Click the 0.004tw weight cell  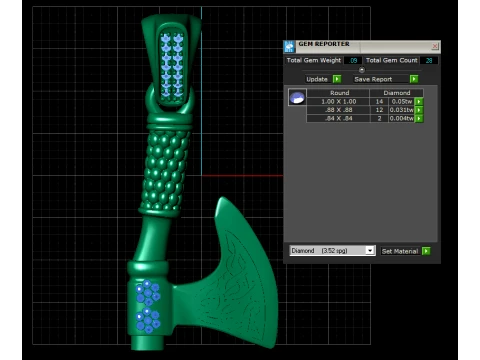pos(401,118)
